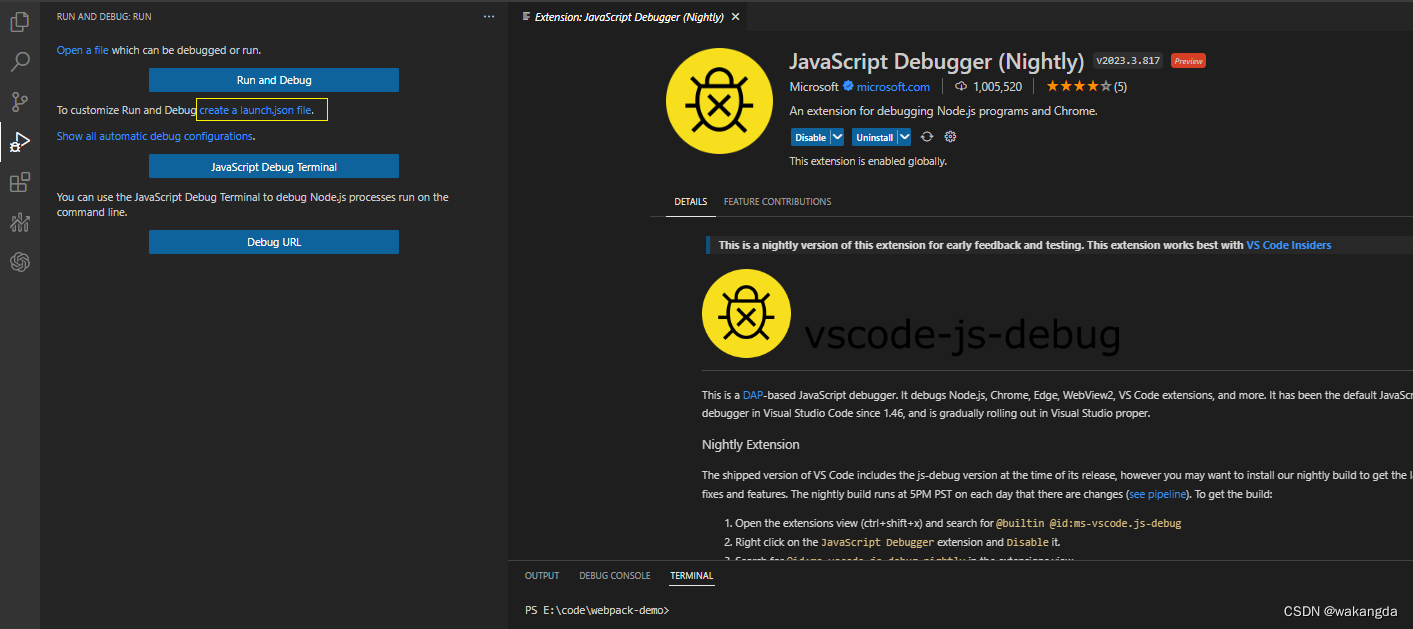Select the Extension: JavaScript Debugger editor tab
The image size is (1413, 629).
pos(629,17)
